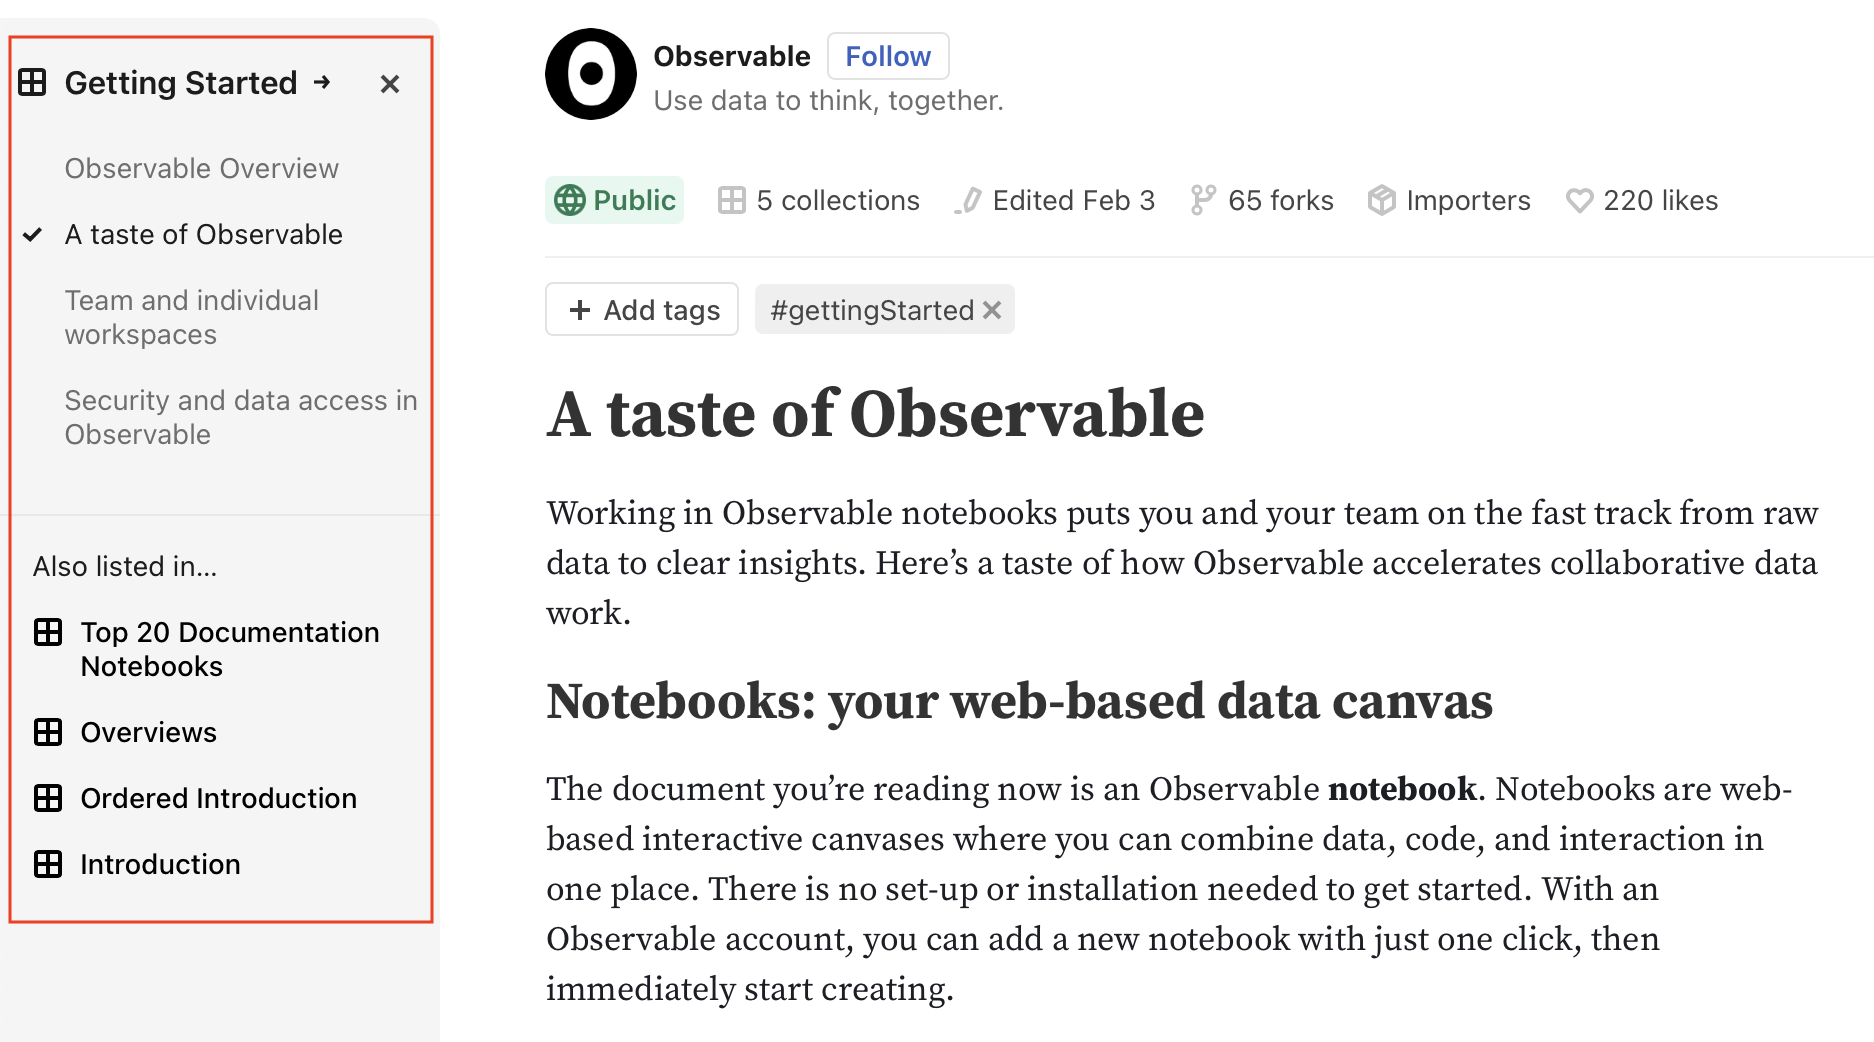Expand Getting Started collection via arrow

click(x=323, y=83)
